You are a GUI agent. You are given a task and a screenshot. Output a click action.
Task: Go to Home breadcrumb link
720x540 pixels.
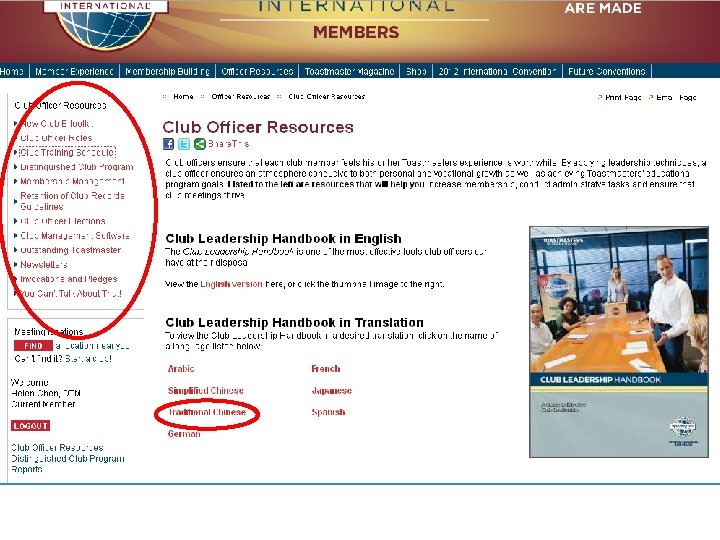(x=183, y=96)
